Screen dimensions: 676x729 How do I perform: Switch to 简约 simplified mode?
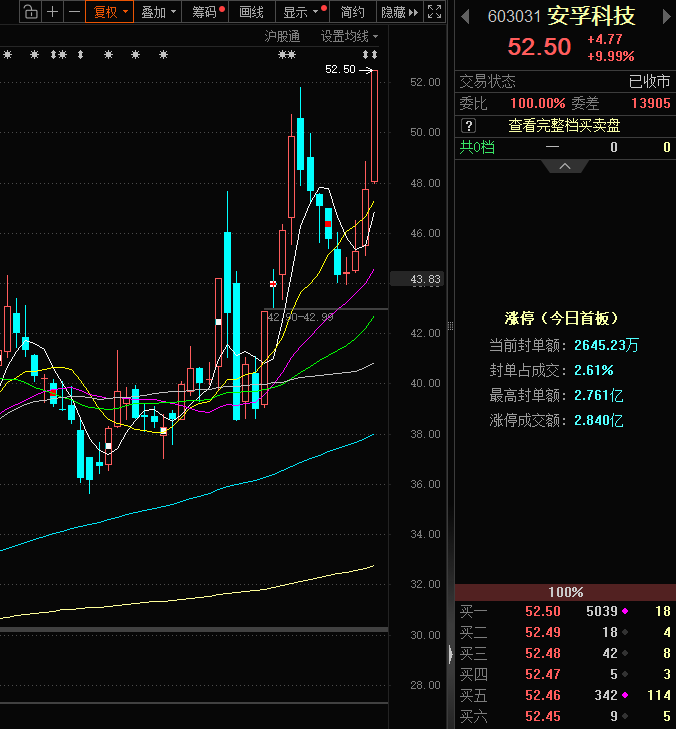click(x=352, y=12)
